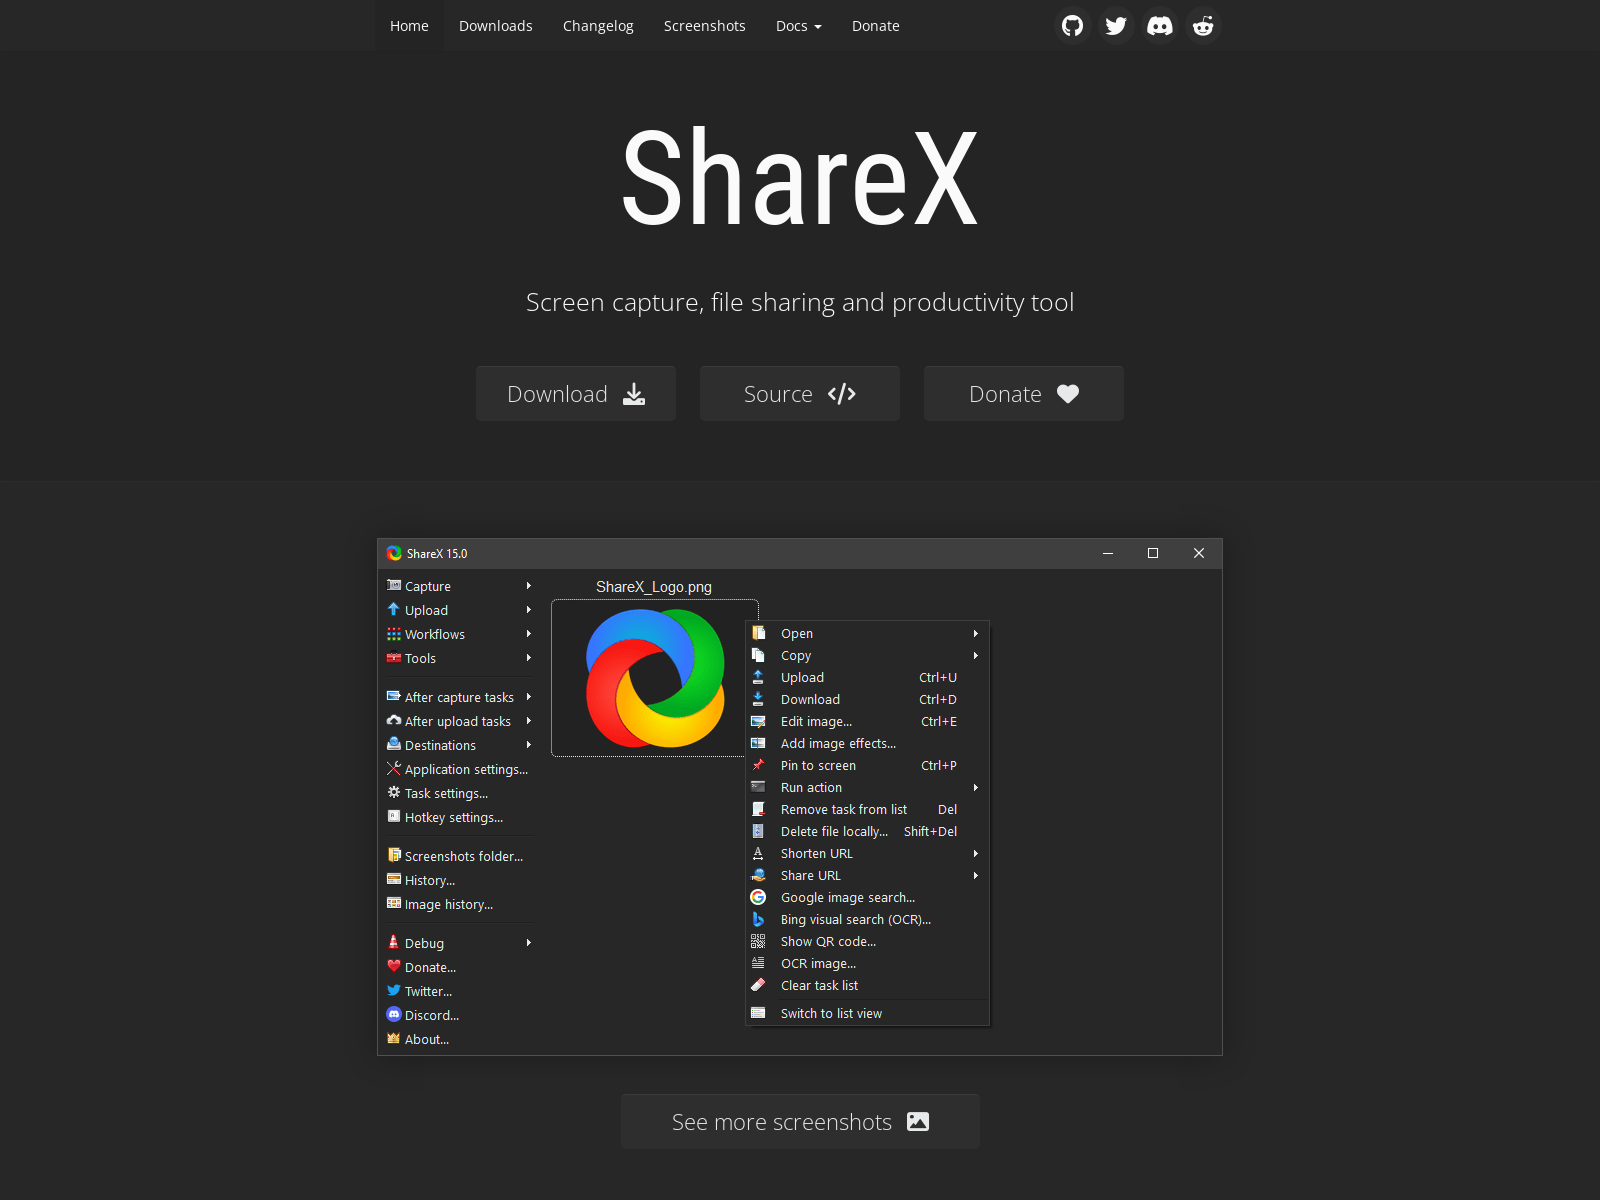Expand the Shorten URL submenu arrow

click(976, 854)
